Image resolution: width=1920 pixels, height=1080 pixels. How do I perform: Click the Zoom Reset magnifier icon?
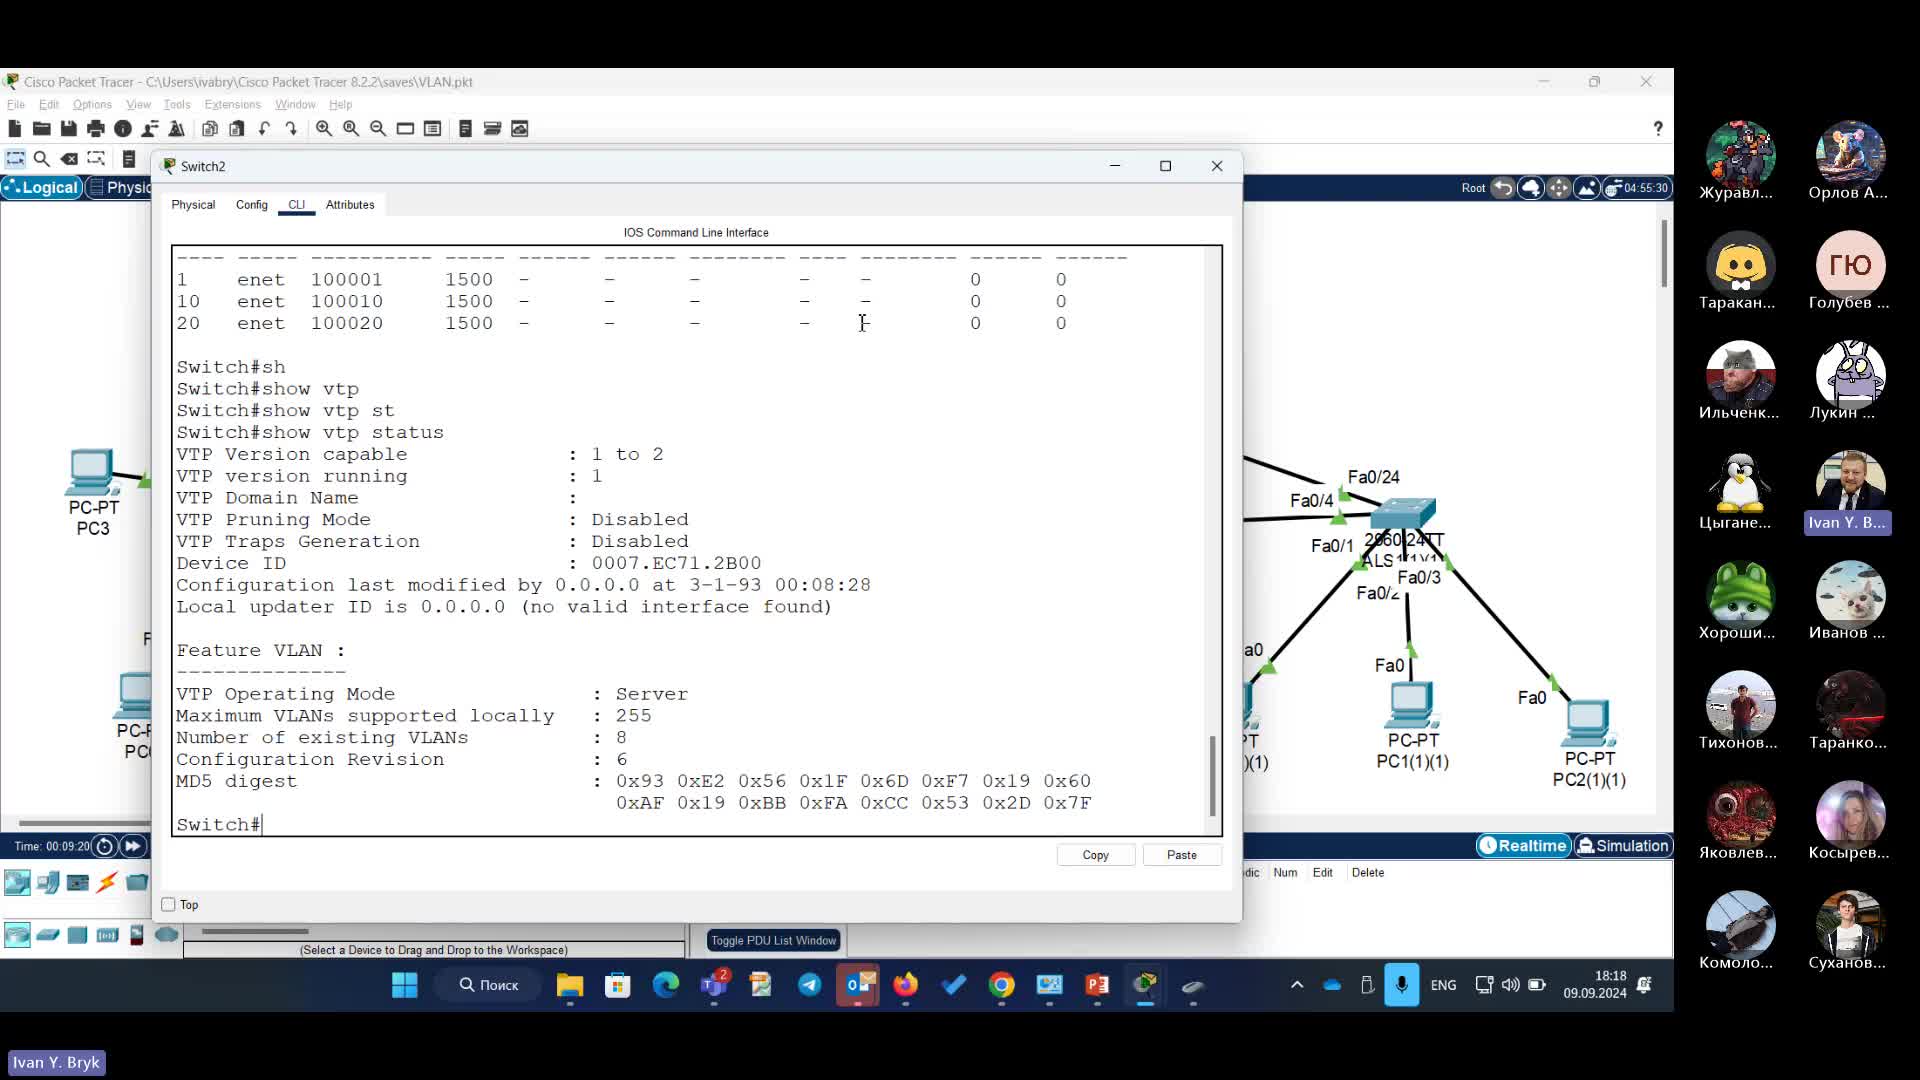pos(351,128)
